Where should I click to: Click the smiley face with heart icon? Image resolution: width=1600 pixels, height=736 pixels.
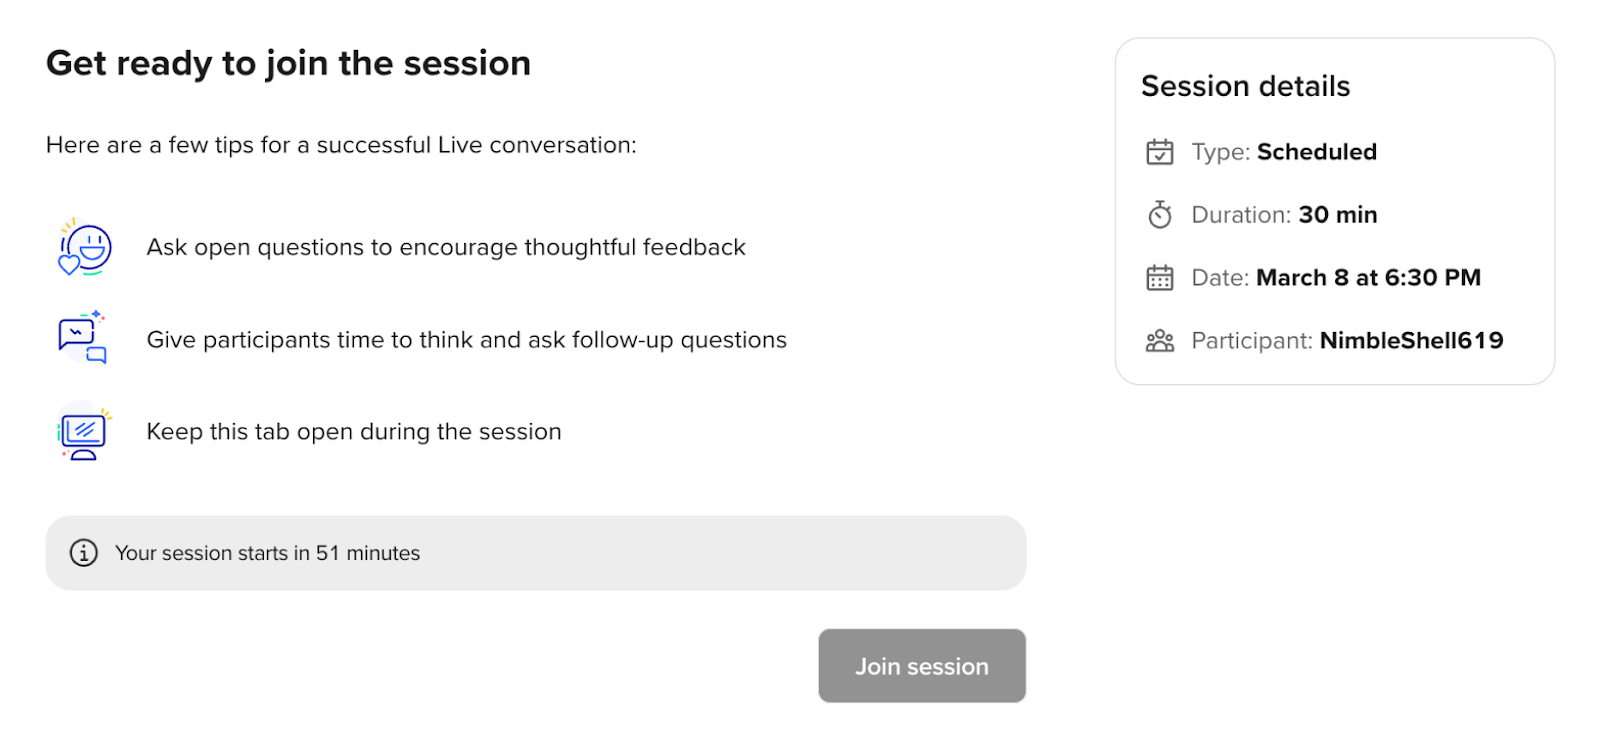click(x=85, y=248)
